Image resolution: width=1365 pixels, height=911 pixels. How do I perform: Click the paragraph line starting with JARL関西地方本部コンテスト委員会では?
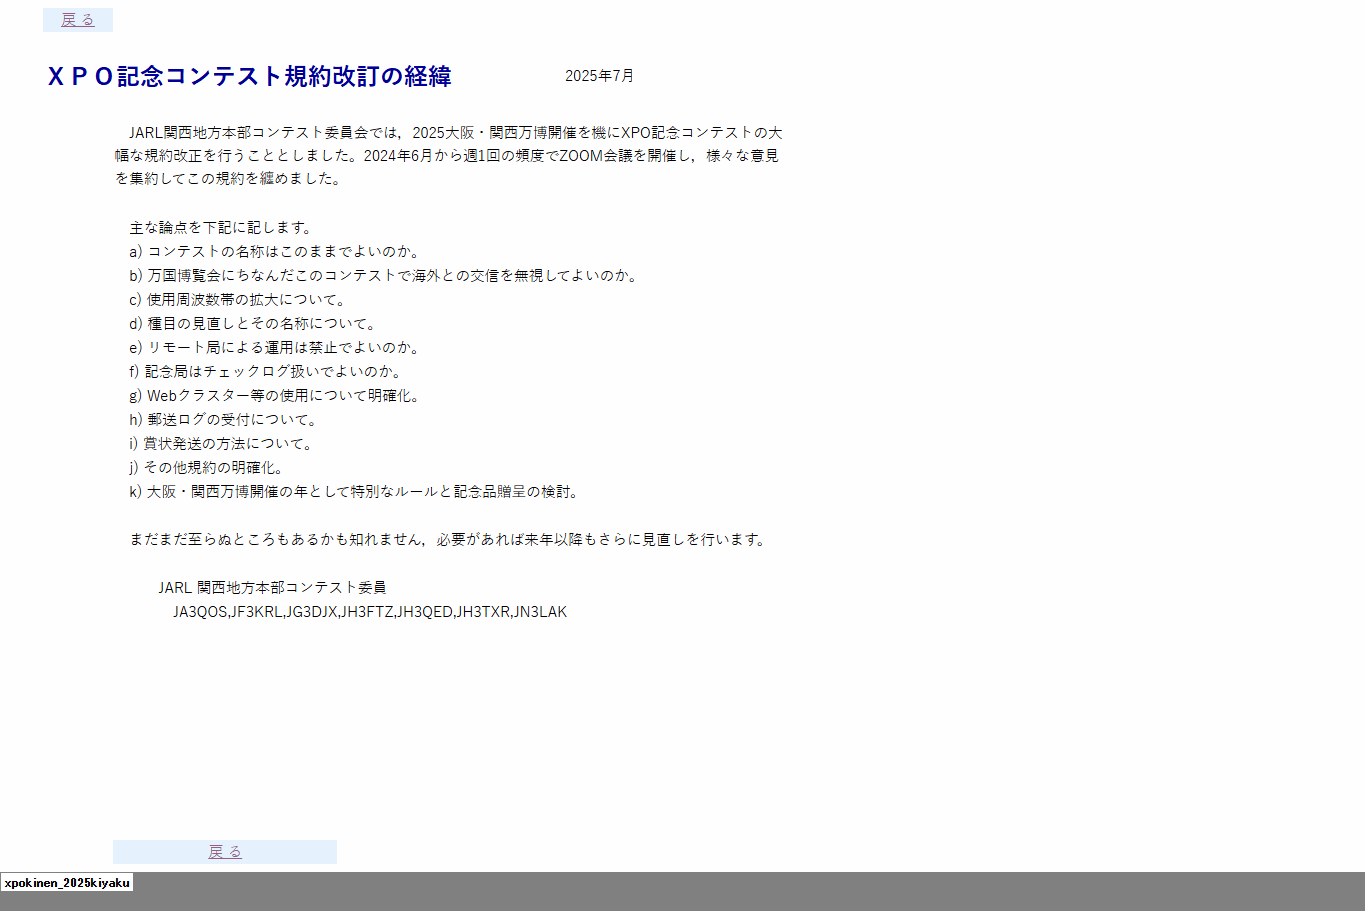(x=456, y=132)
